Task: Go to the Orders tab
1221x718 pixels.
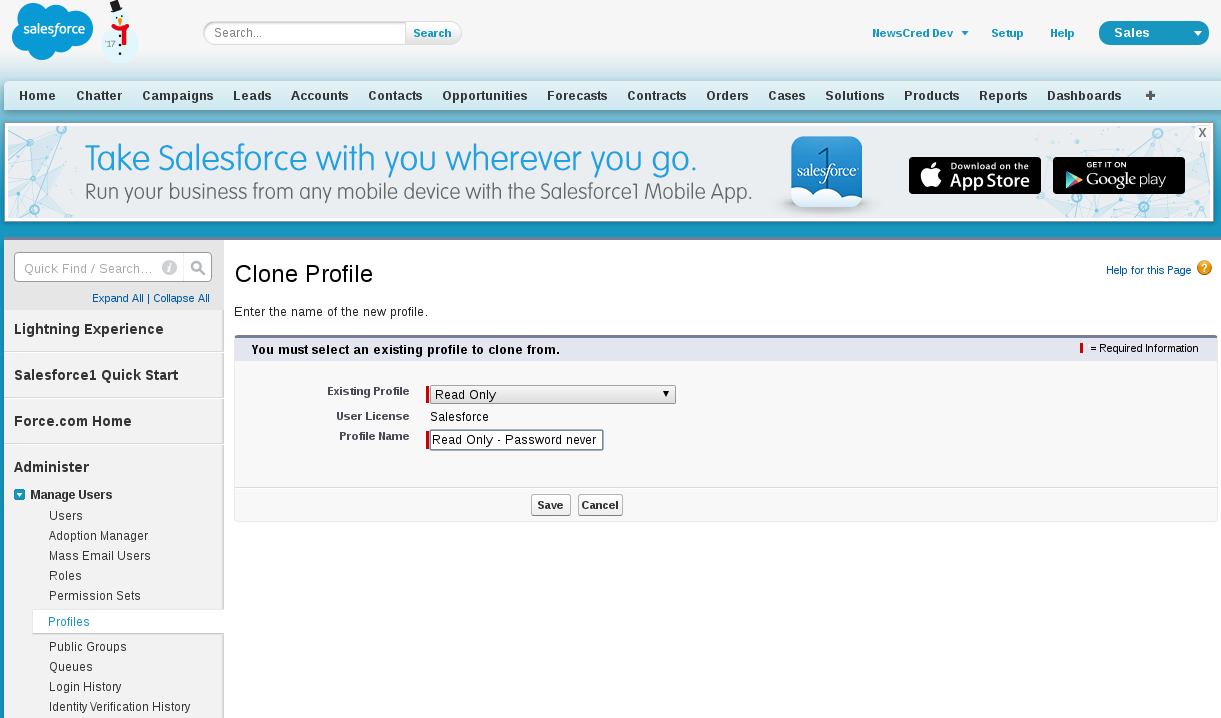Action: 727,96
